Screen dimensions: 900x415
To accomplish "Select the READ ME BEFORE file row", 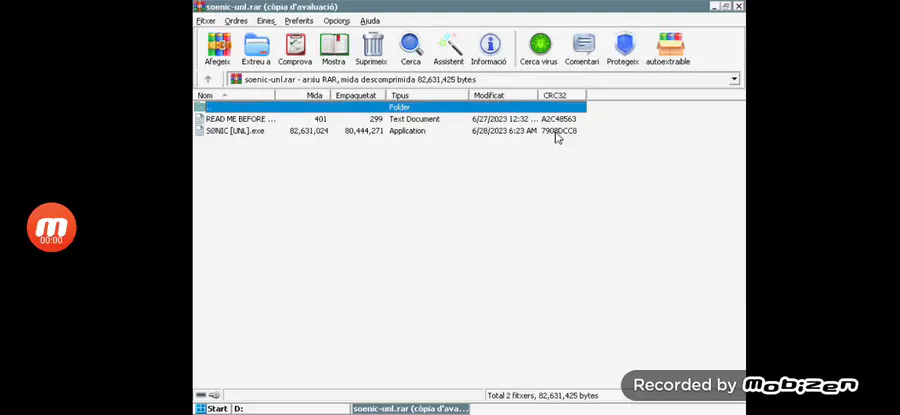I will pos(390,119).
